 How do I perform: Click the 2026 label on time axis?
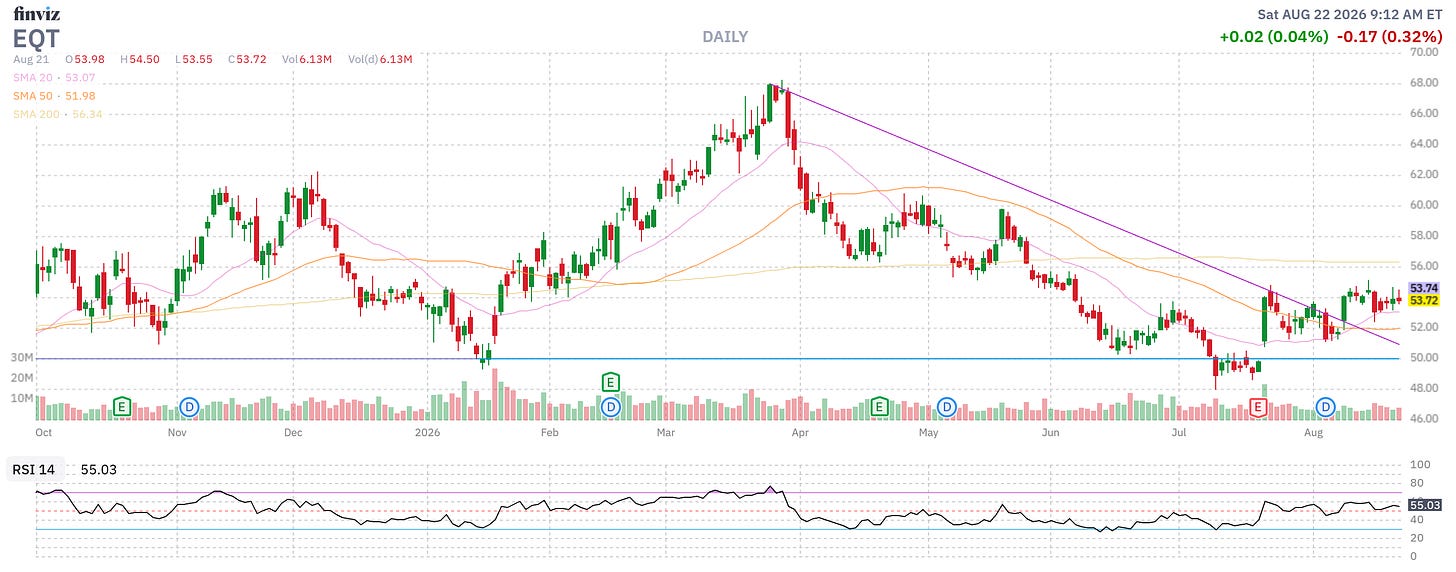tap(427, 433)
